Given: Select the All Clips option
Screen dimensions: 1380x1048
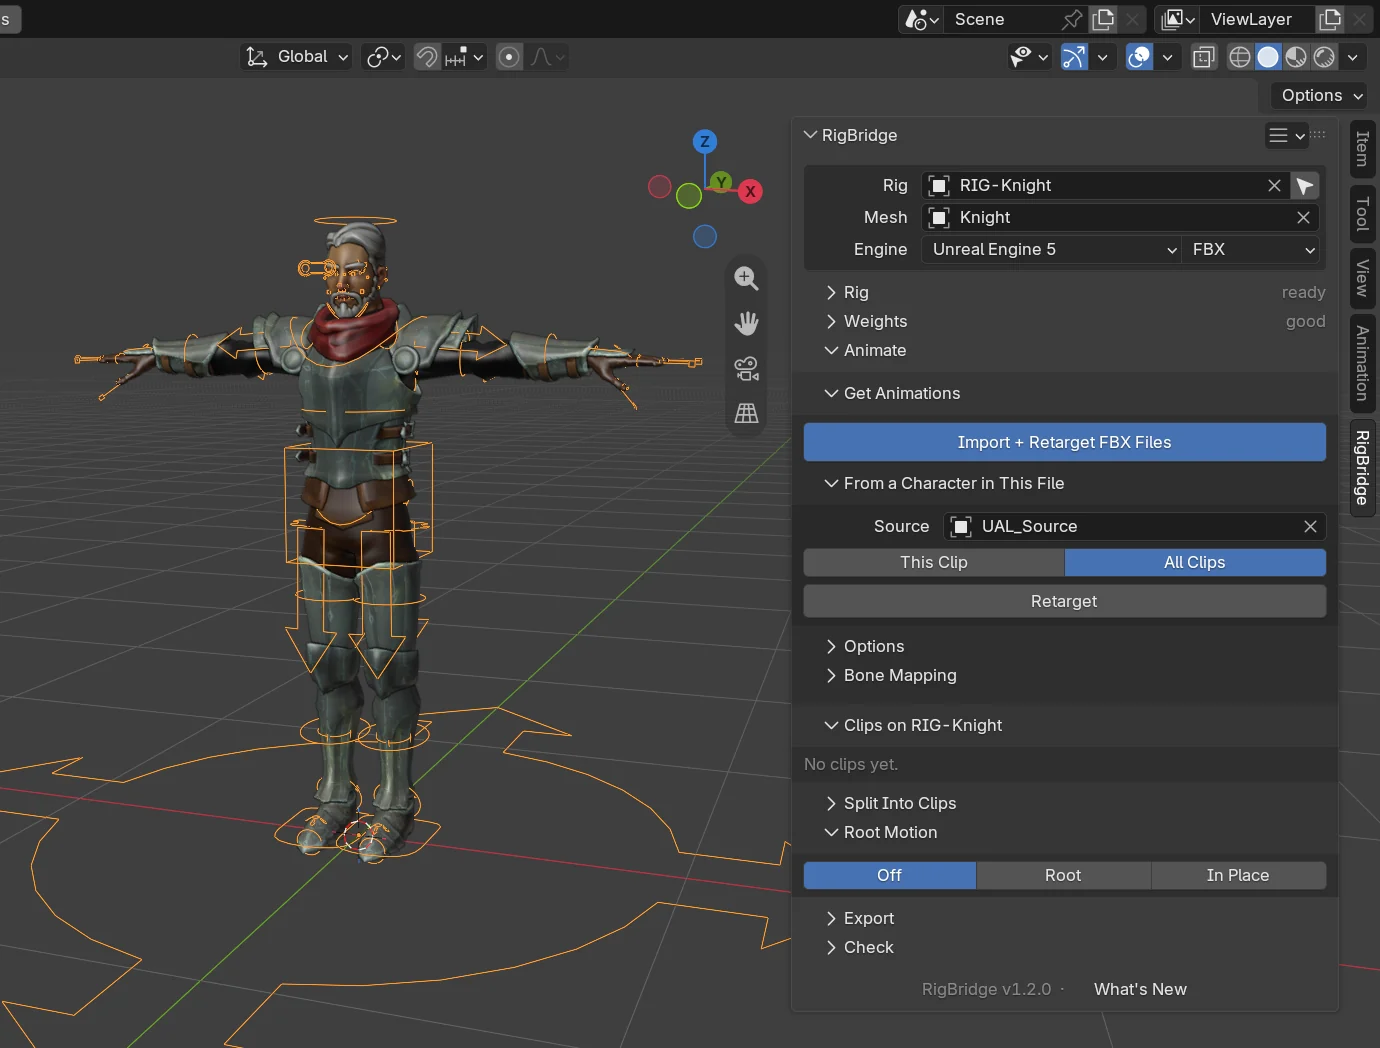Looking at the screenshot, I should tap(1195, 562).
